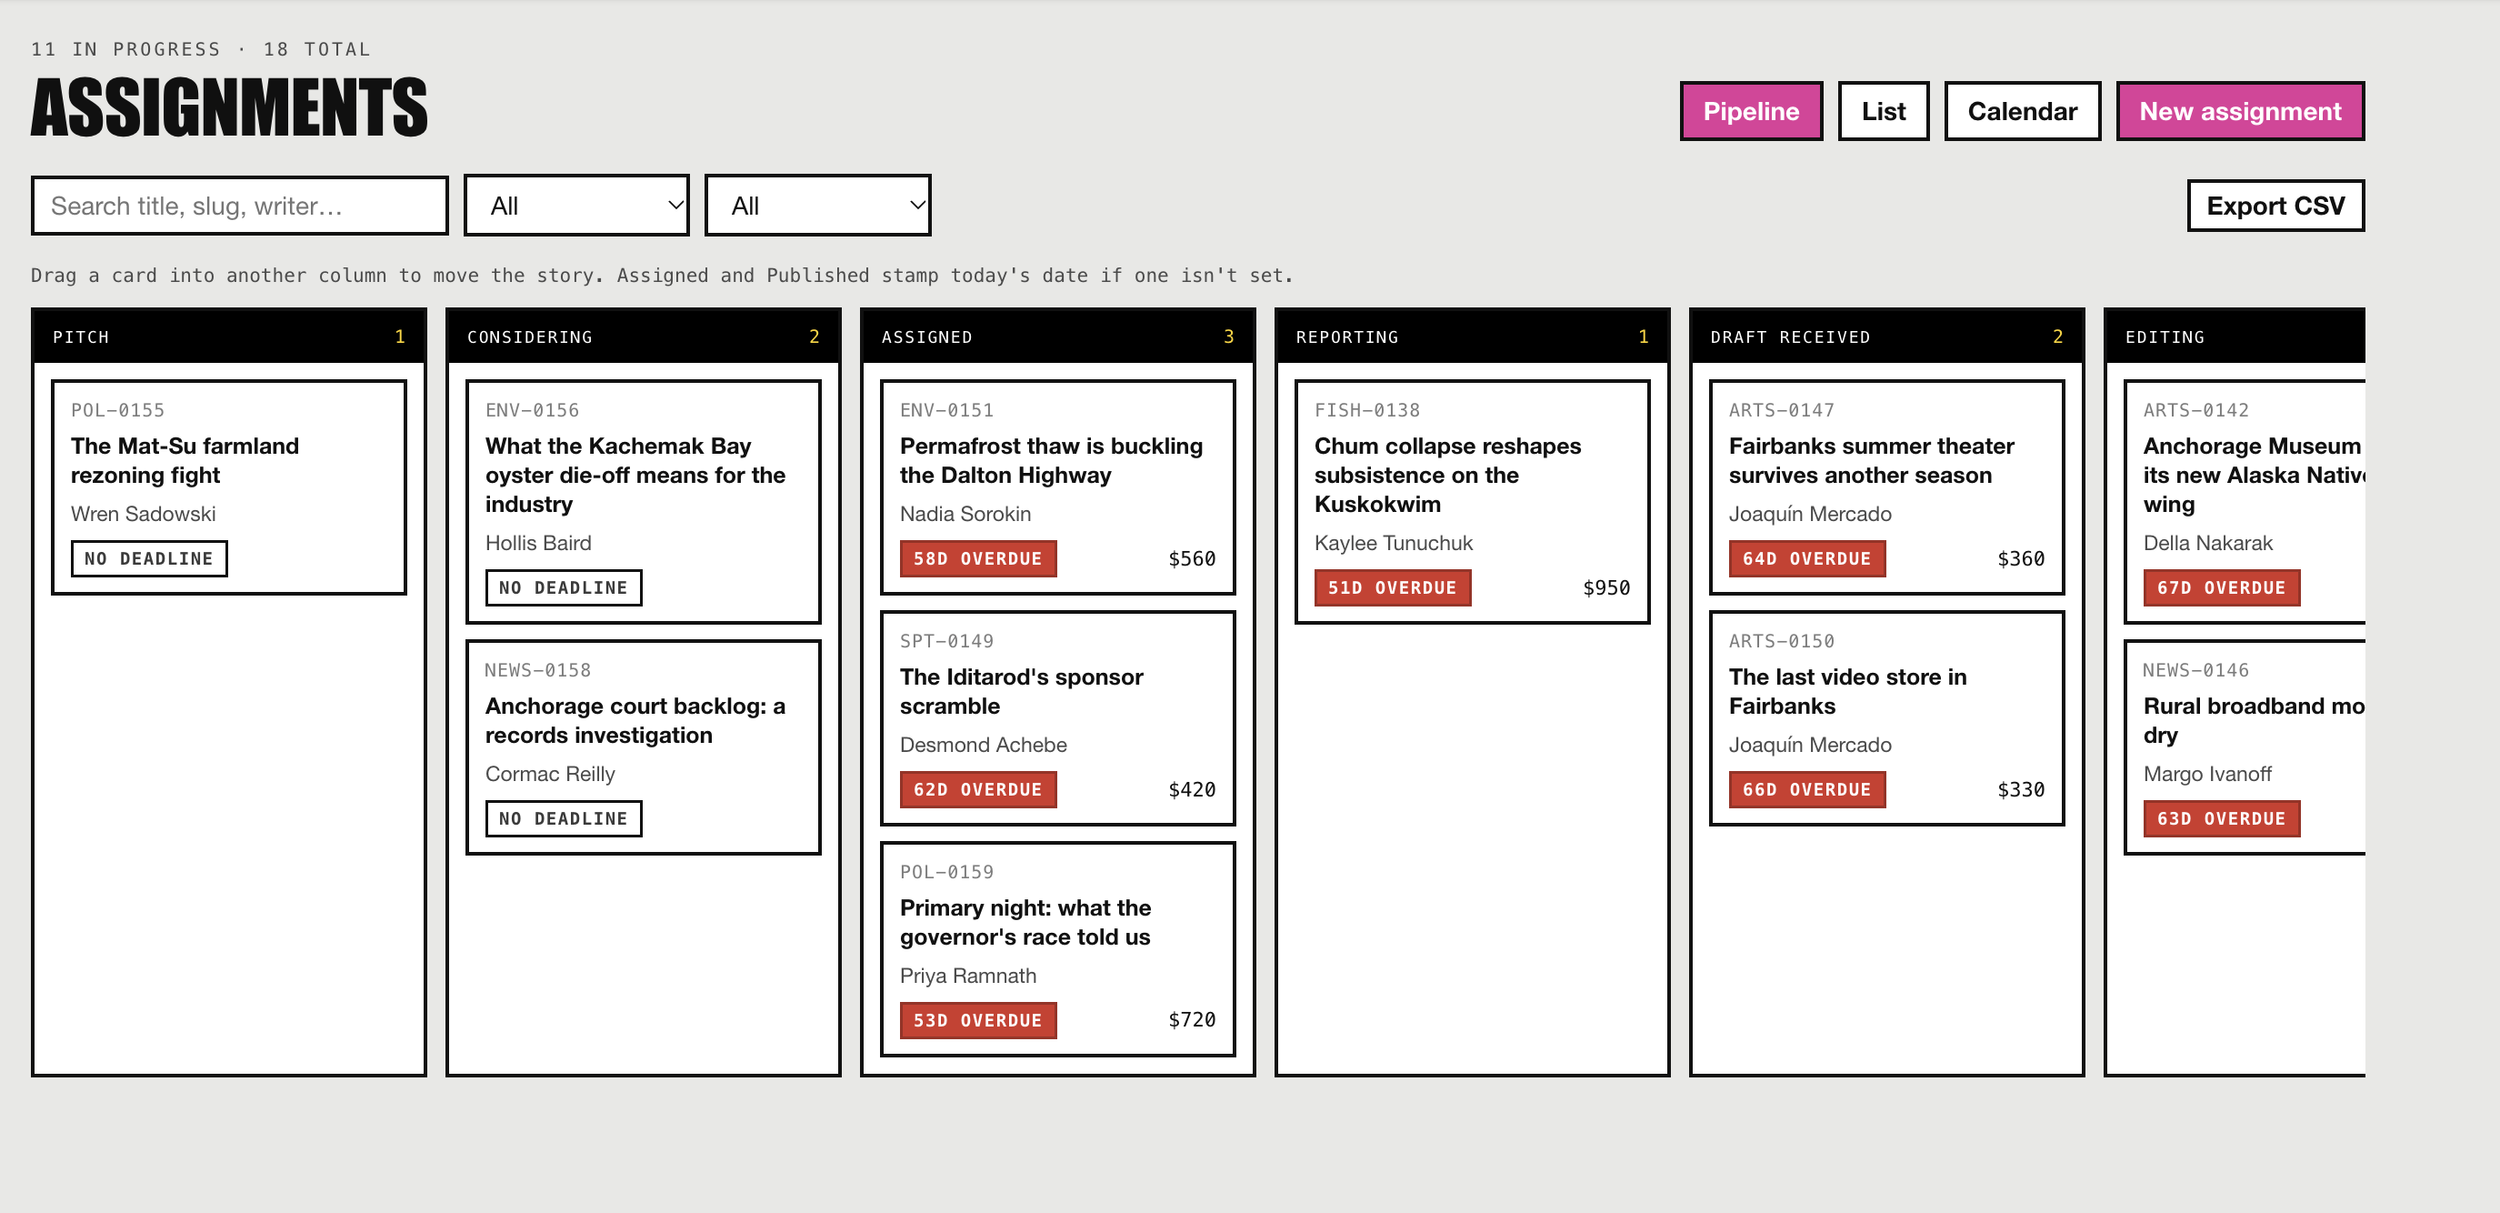Click the ASSIGNED column header
The height and width of the screenshot is (1213, 2500).
(1058, 337)
